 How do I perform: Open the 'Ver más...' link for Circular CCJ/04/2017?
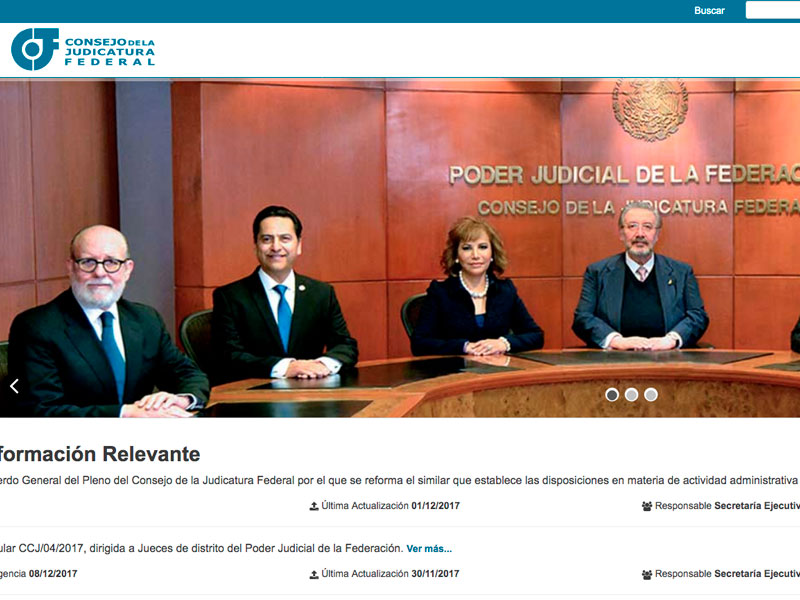(429, 548)
